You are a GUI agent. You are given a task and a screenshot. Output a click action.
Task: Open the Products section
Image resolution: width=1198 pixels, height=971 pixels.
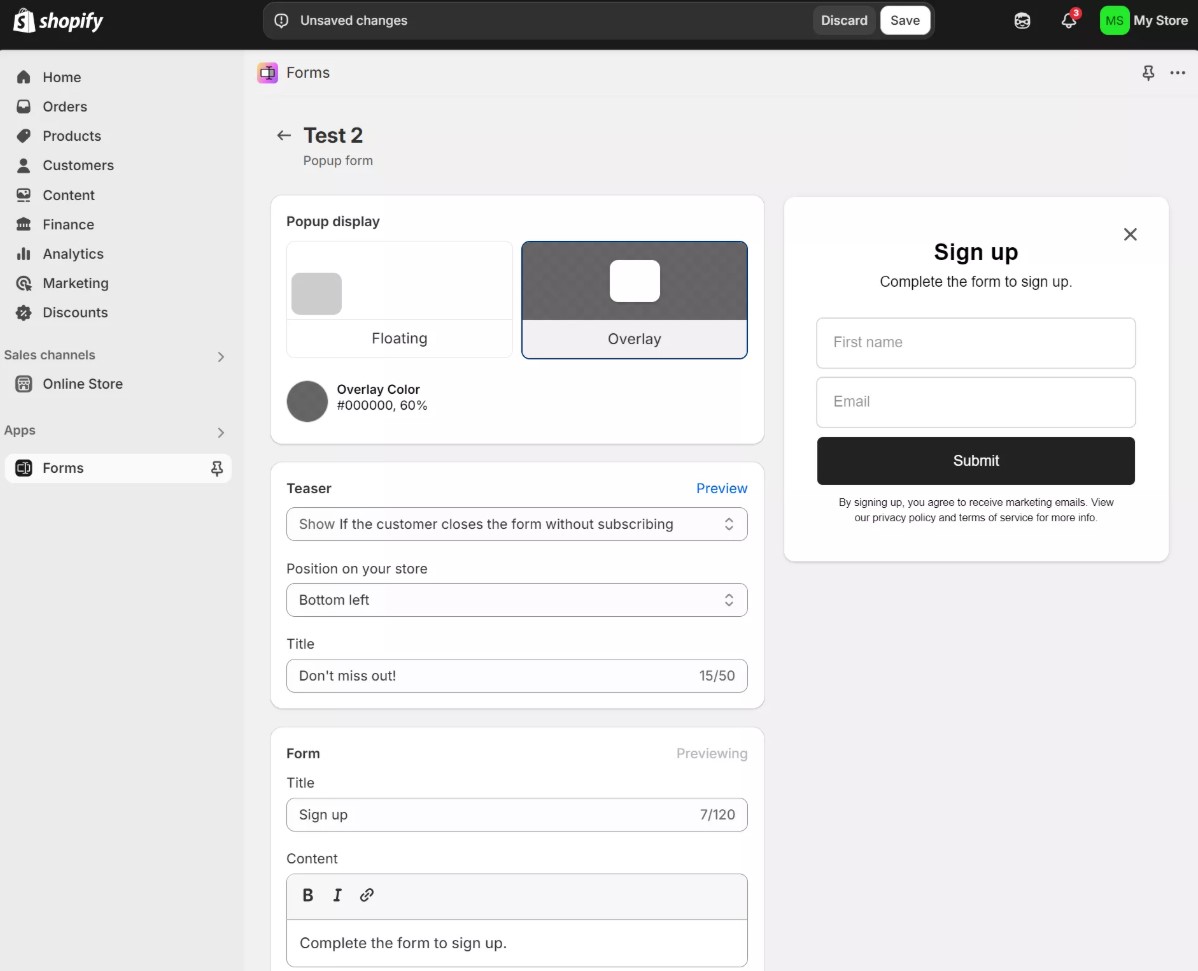(70, 136)
